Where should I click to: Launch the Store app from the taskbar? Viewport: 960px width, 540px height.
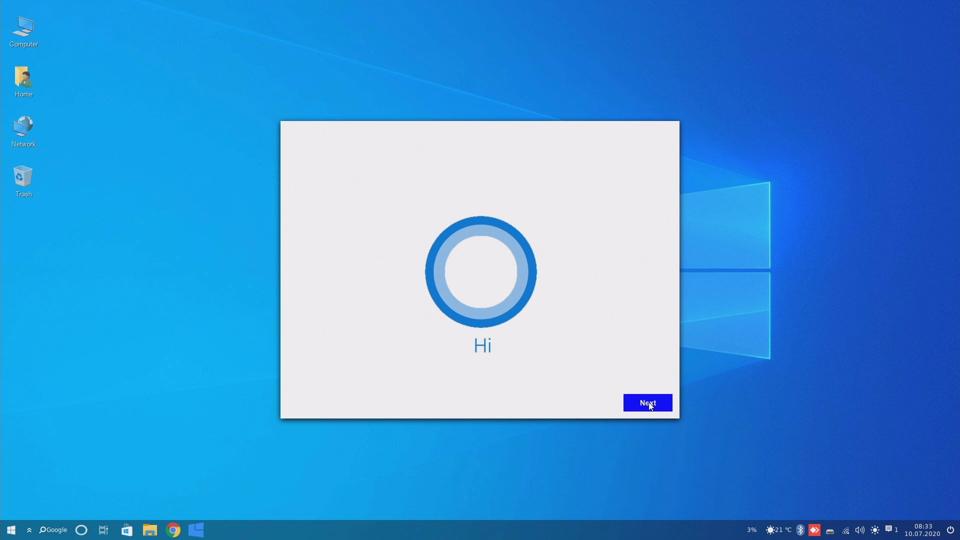coord(127,530)
